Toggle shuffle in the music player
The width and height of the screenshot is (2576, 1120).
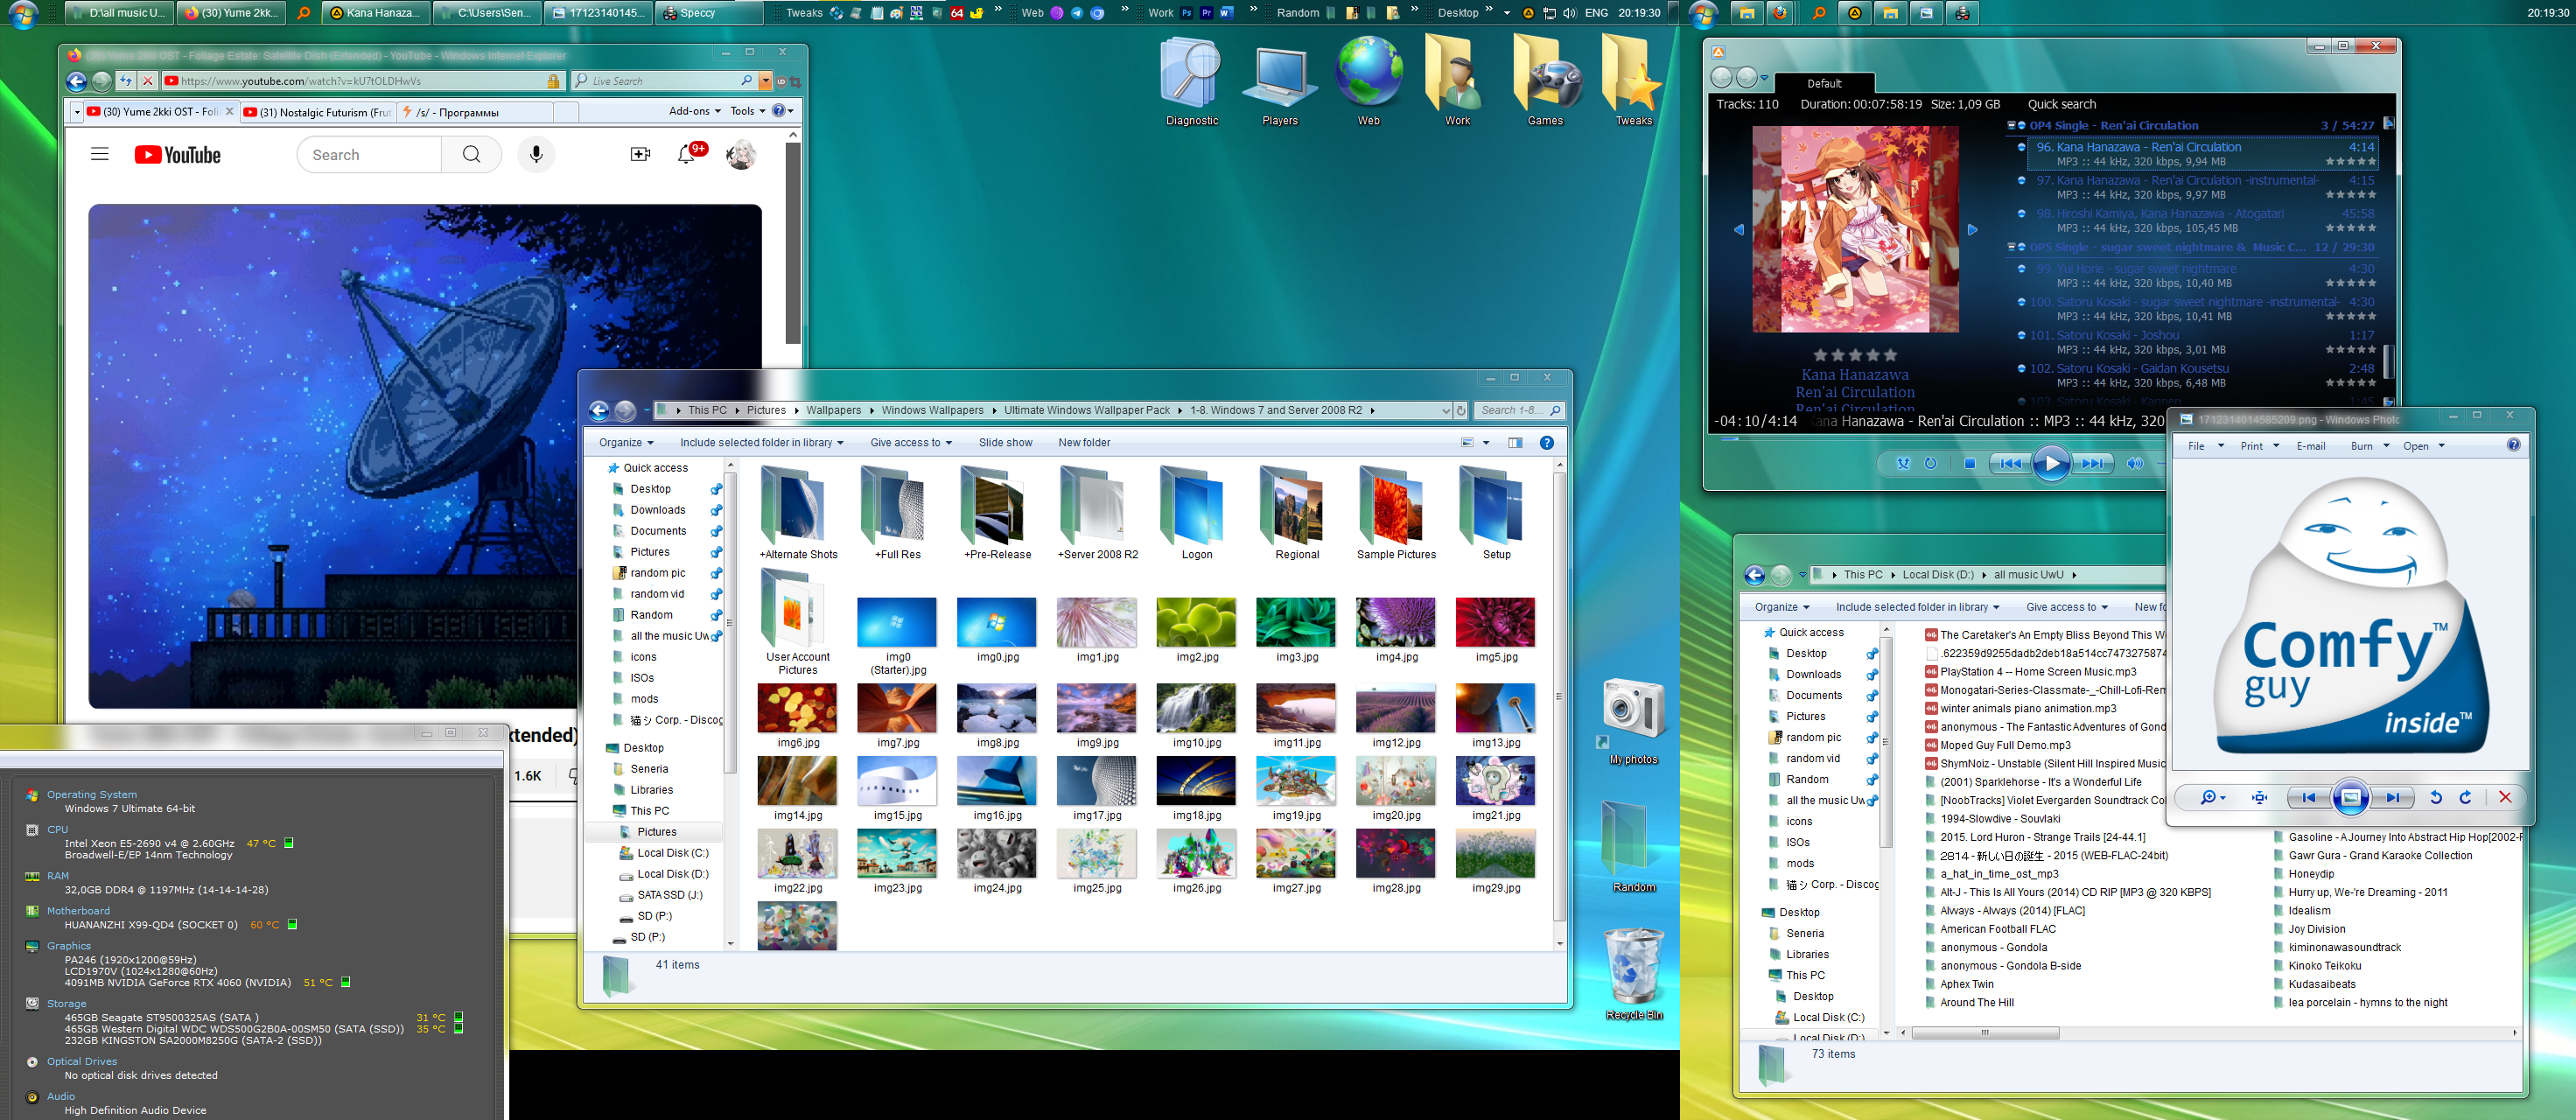tap(1904, 463)
